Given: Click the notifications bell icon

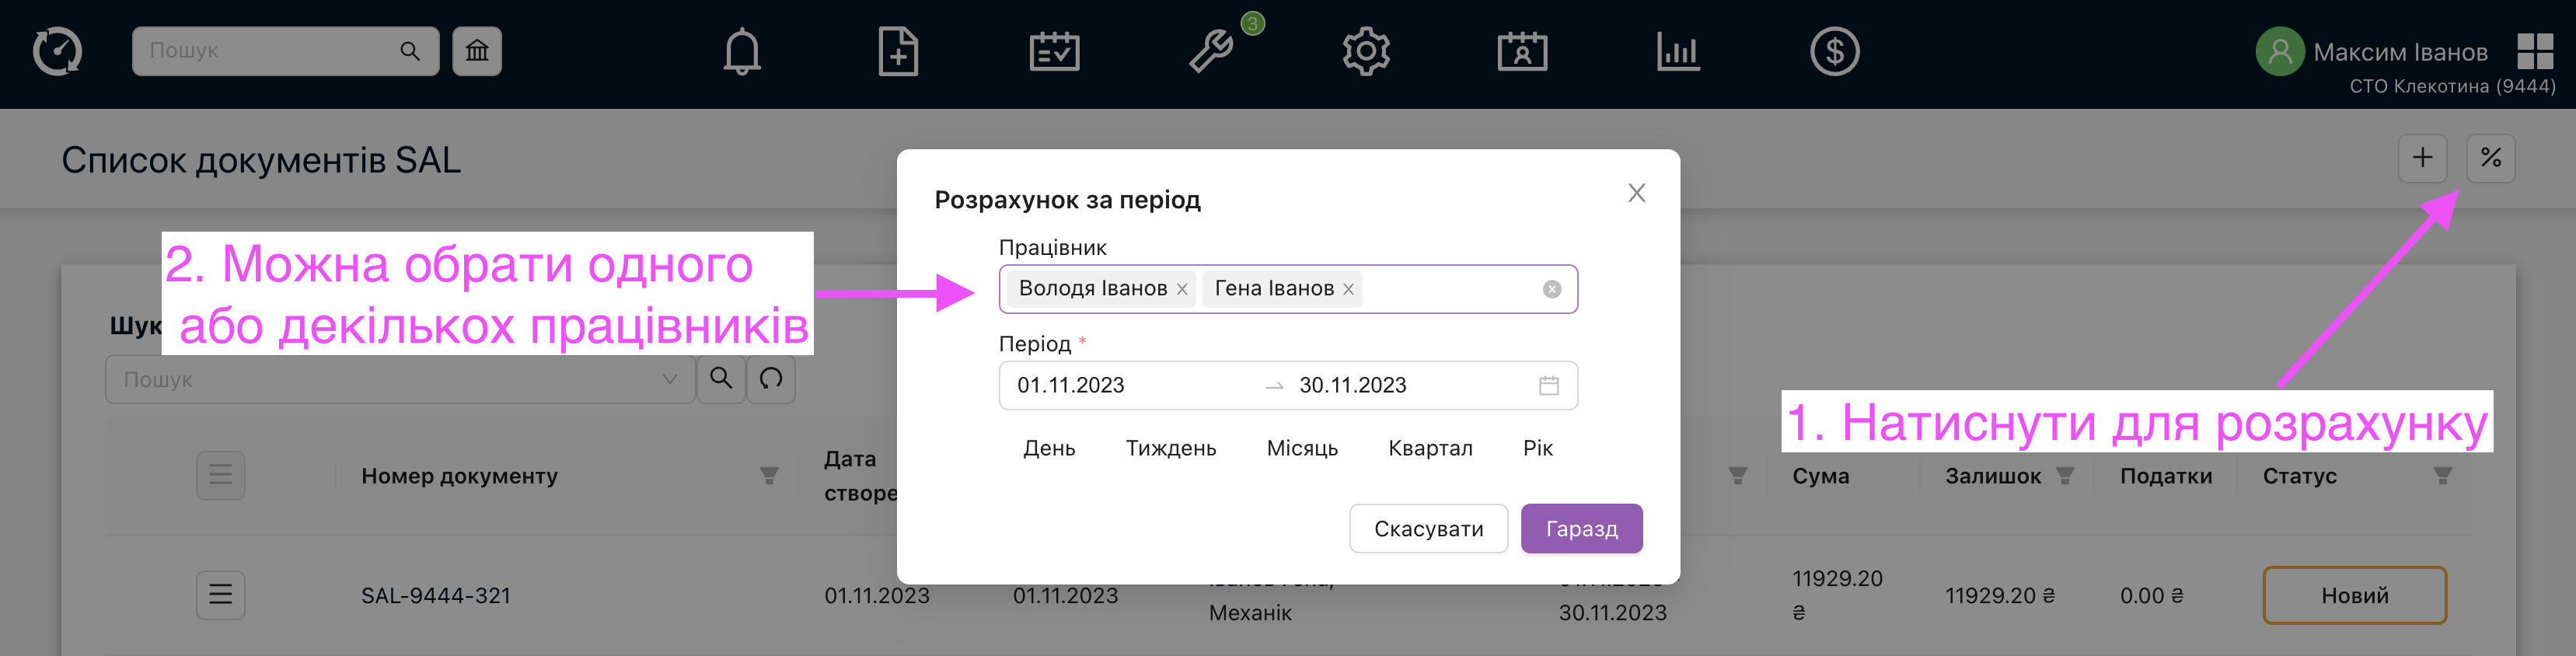Looking at the screenshot, I should click(741, 51).
